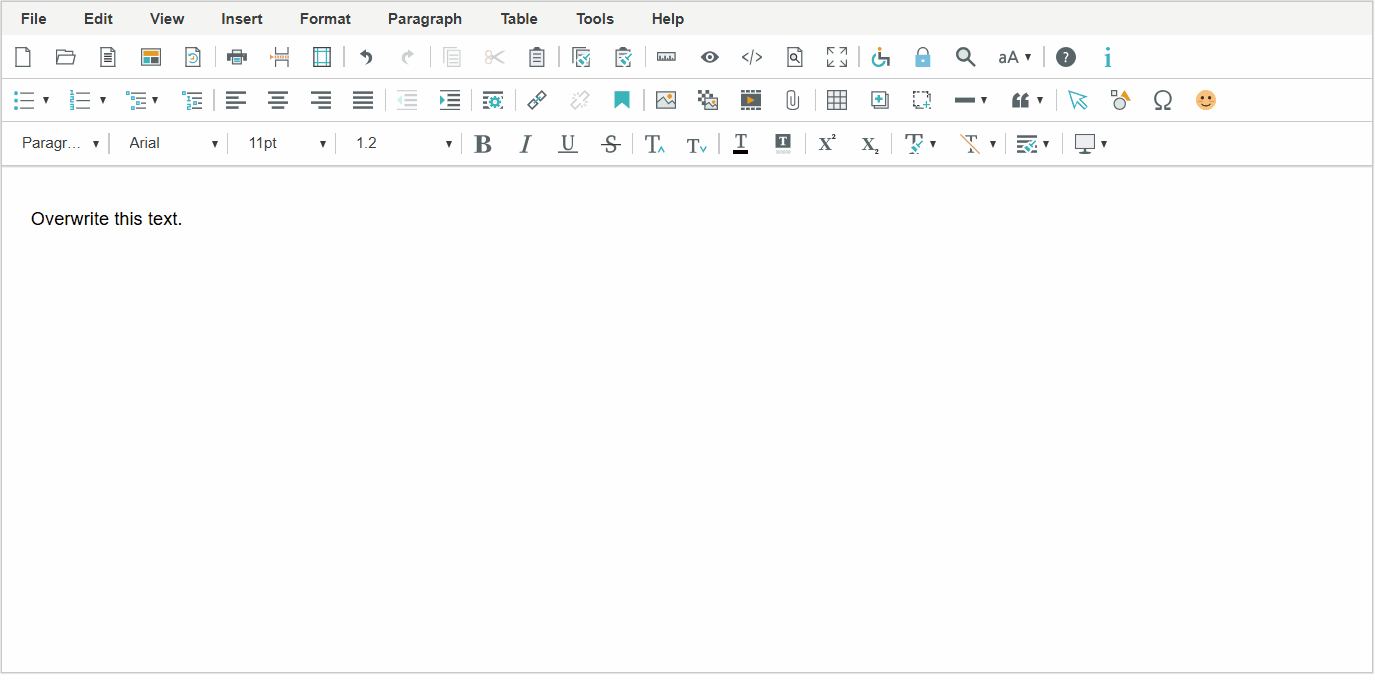Click the fullscreen expand icon
The height and width of the screenshot is (680, 1375).
(837, 57)
